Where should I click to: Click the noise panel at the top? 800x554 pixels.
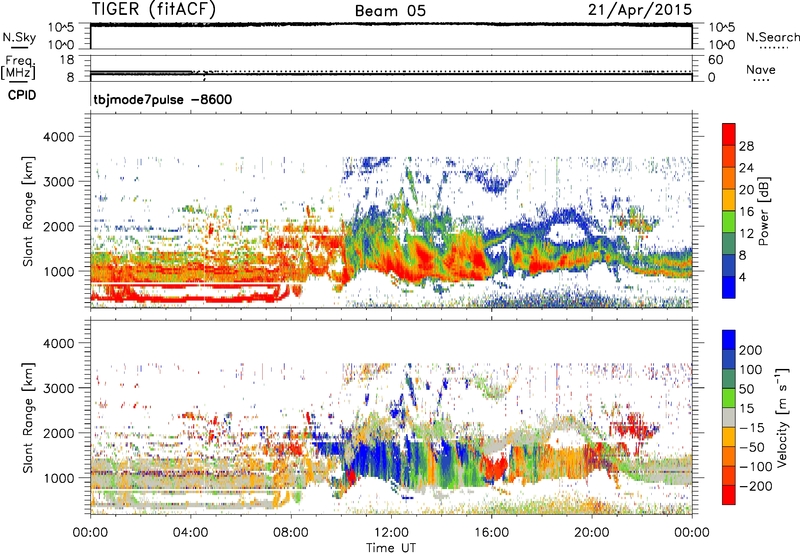(x=391, y=36)
